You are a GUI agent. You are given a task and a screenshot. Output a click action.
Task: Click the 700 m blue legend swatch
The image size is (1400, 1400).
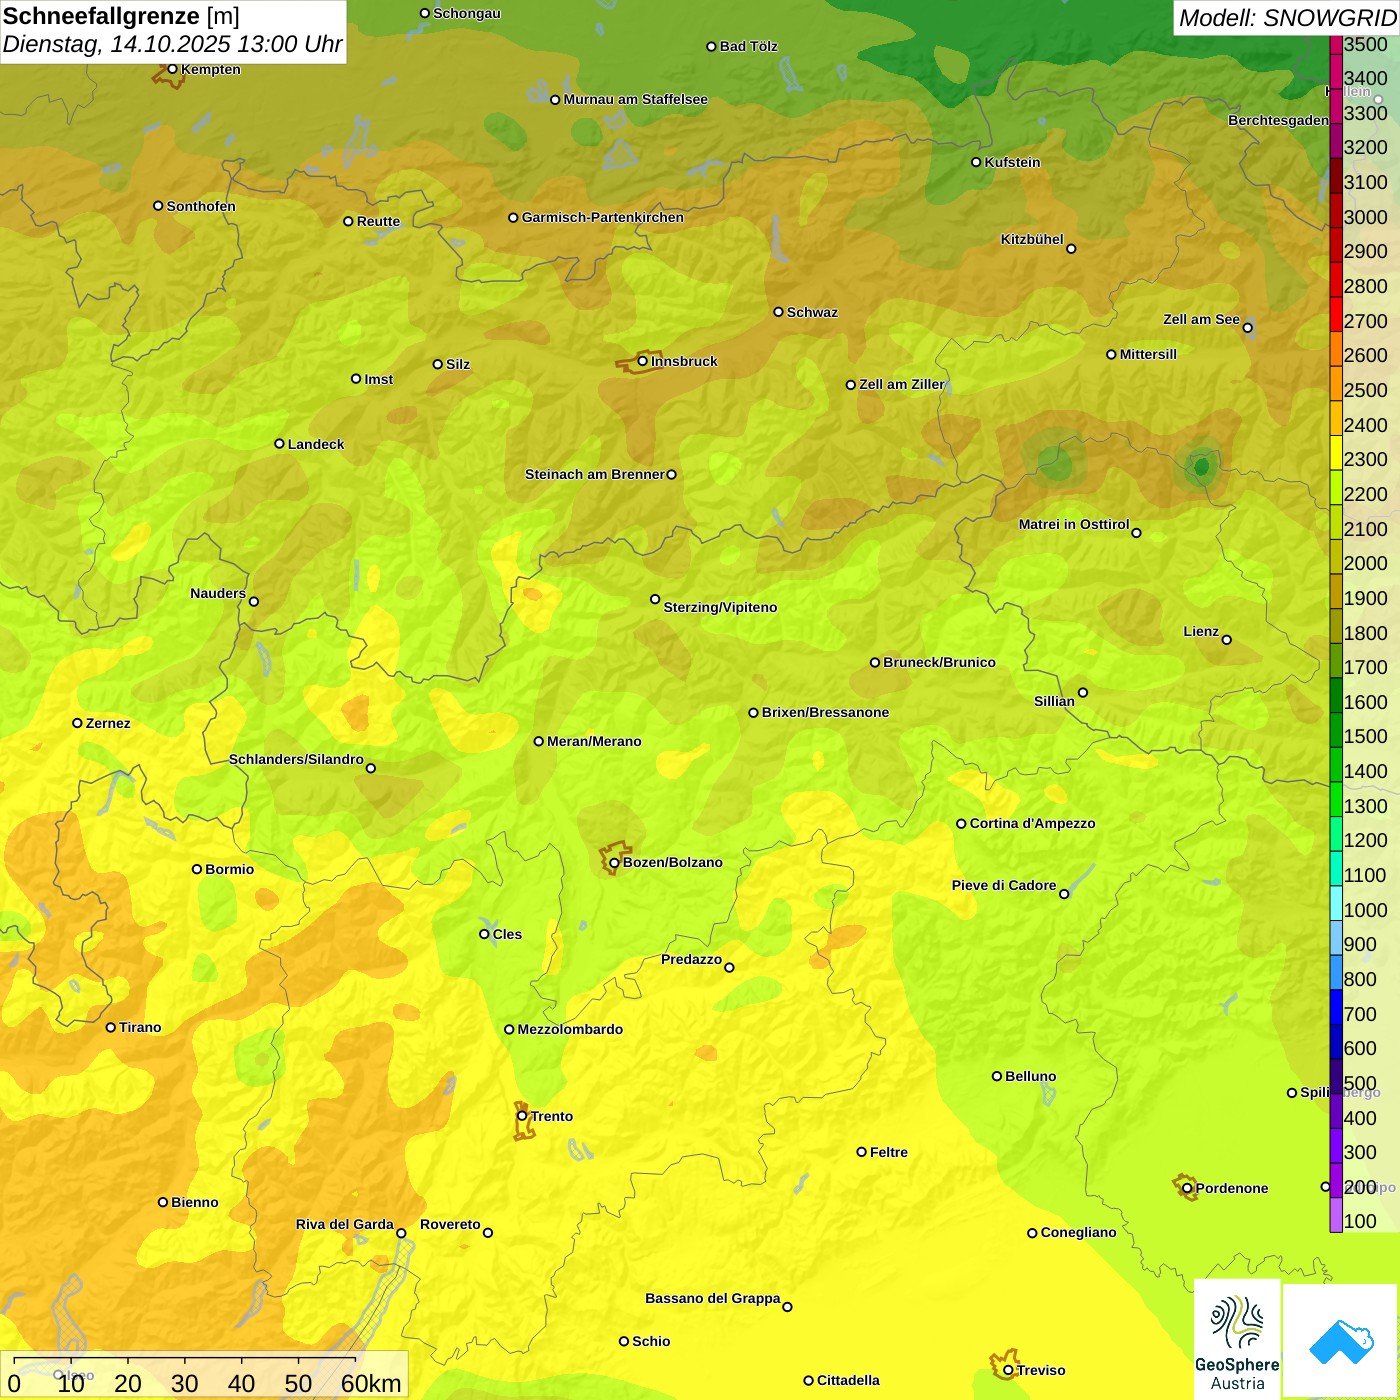coord(1335,1007)
